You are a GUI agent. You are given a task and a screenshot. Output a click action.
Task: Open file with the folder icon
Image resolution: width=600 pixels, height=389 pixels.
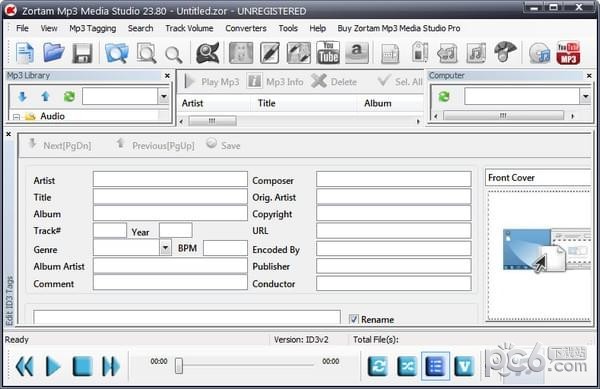54,52
